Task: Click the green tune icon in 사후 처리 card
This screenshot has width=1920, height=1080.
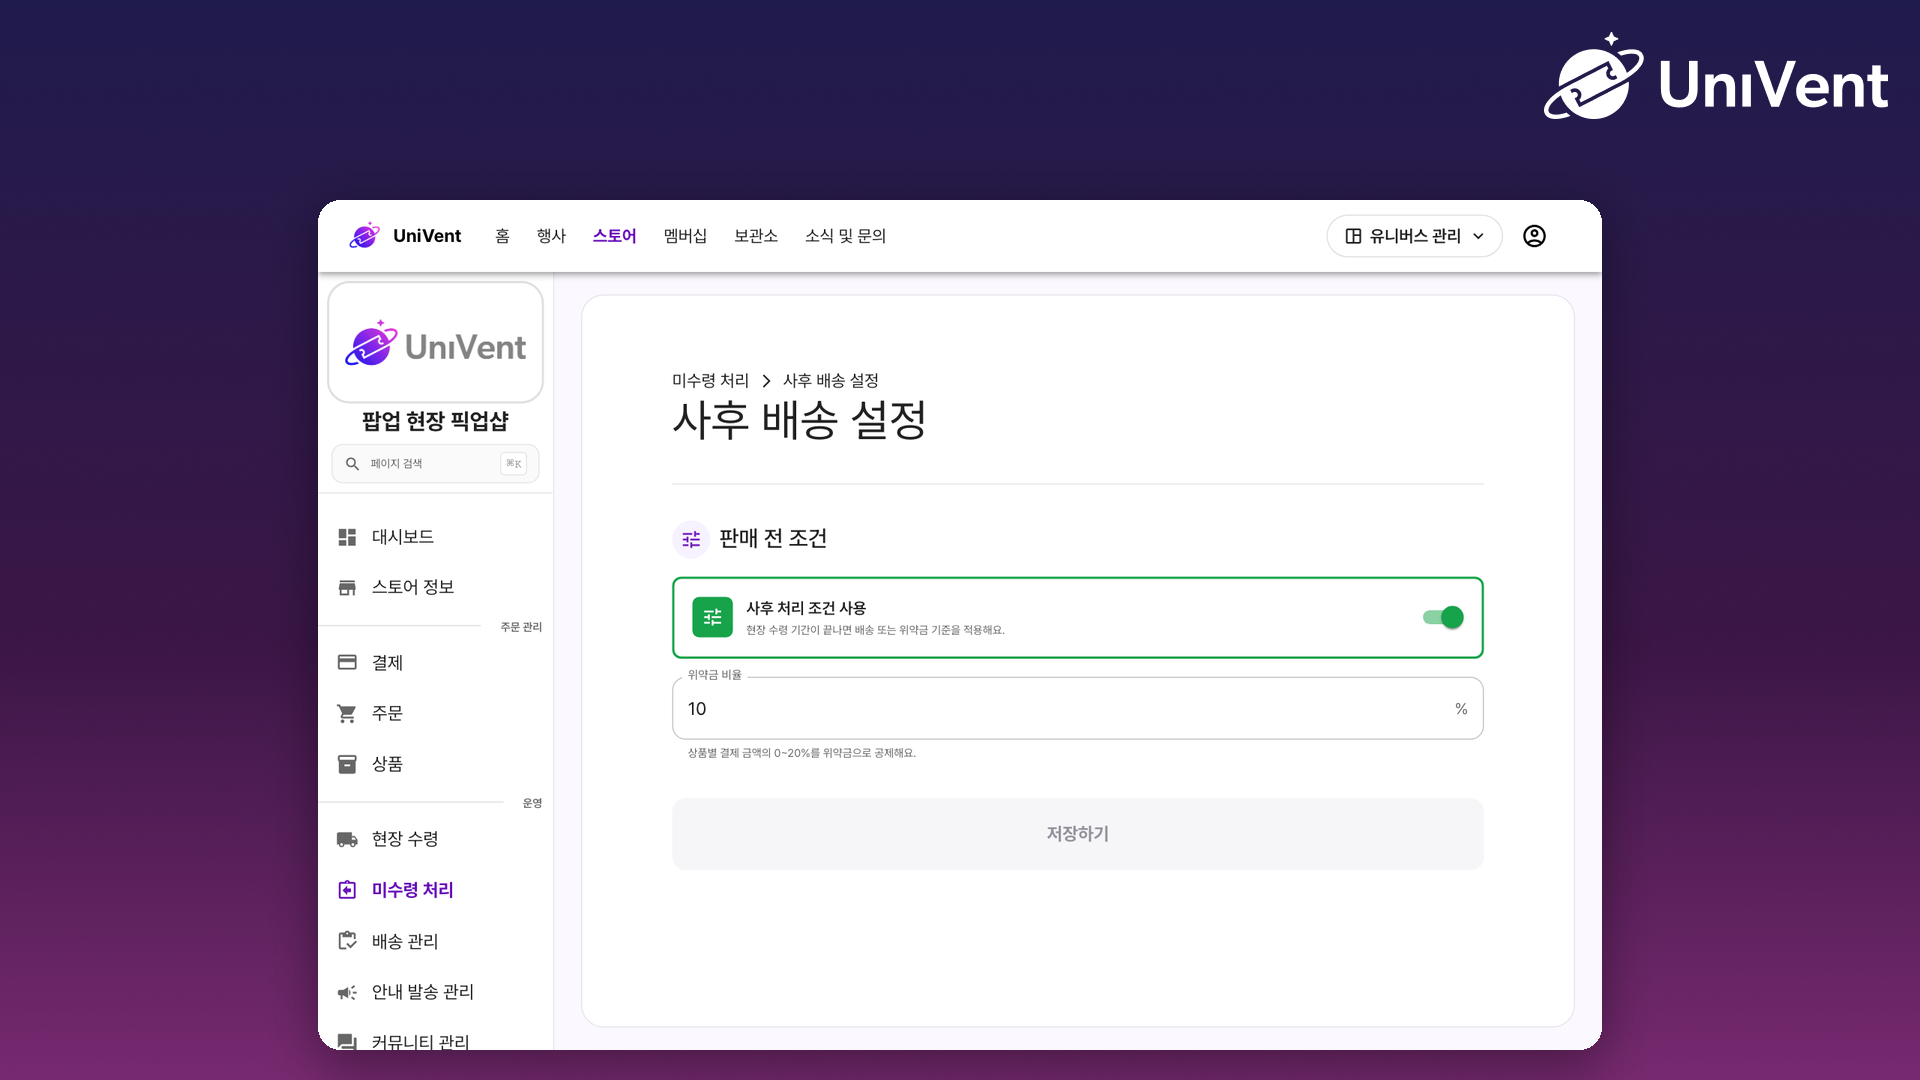Action: coord(712,617)
